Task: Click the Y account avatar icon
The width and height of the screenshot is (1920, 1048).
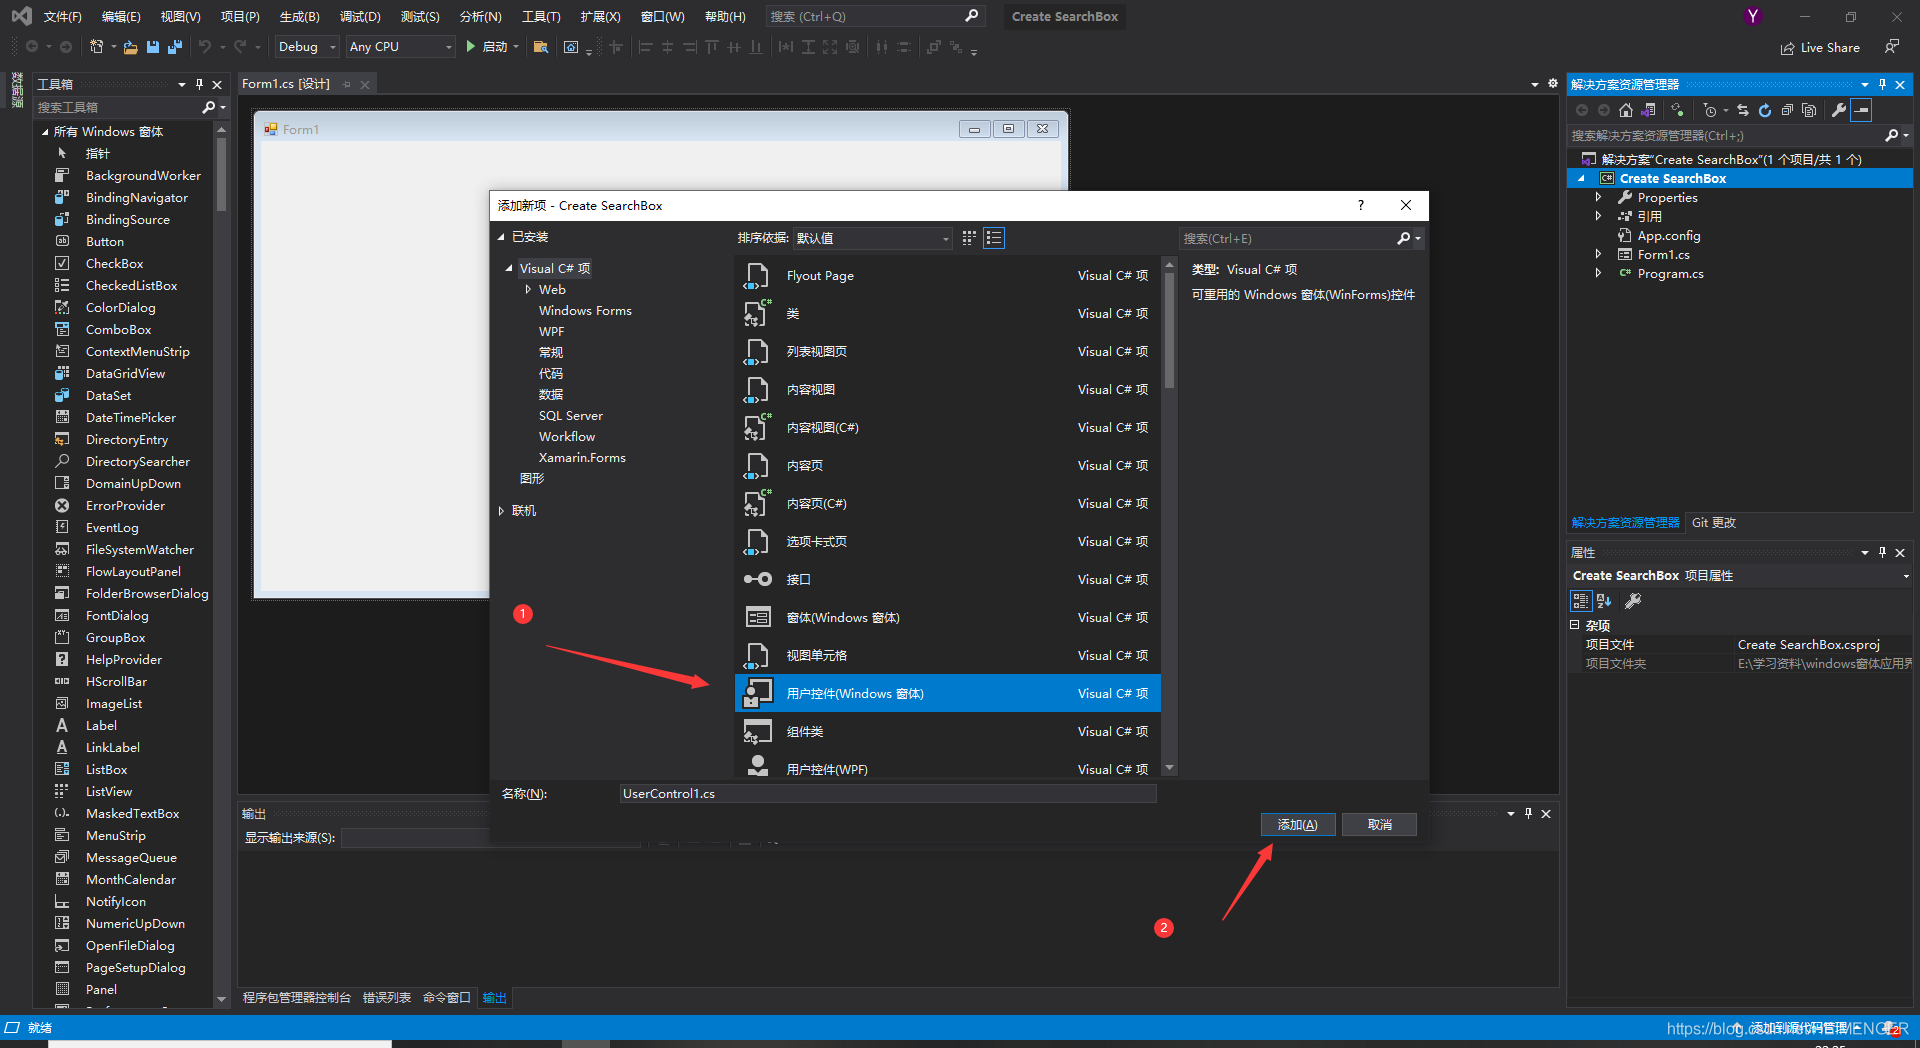Action: [1752, 16]
